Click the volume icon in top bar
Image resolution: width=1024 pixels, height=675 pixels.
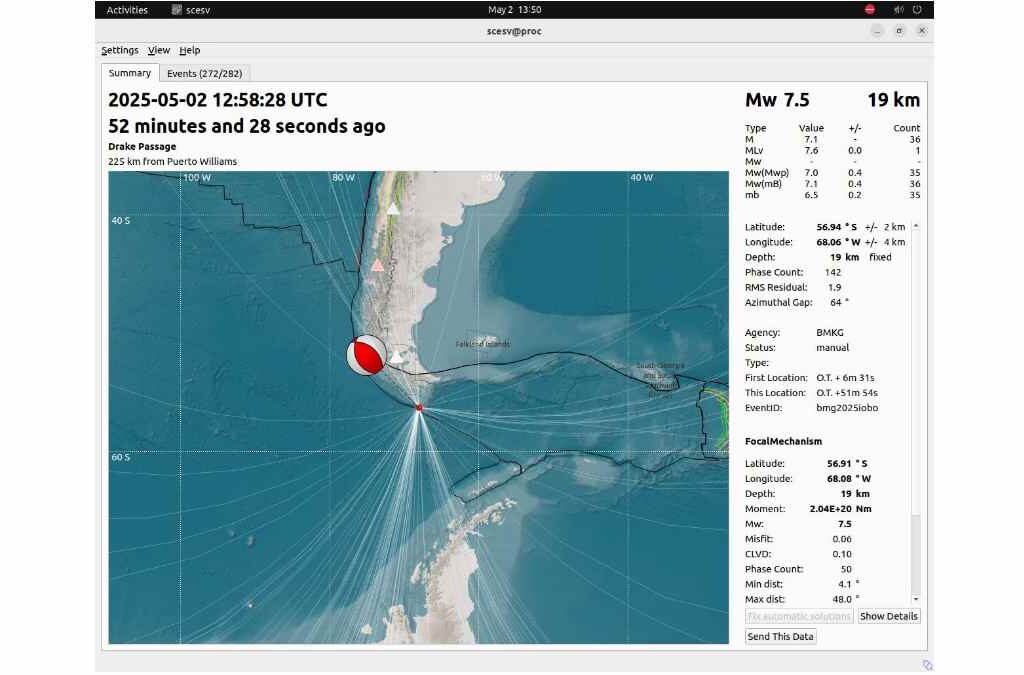click(x=899, y=10)
